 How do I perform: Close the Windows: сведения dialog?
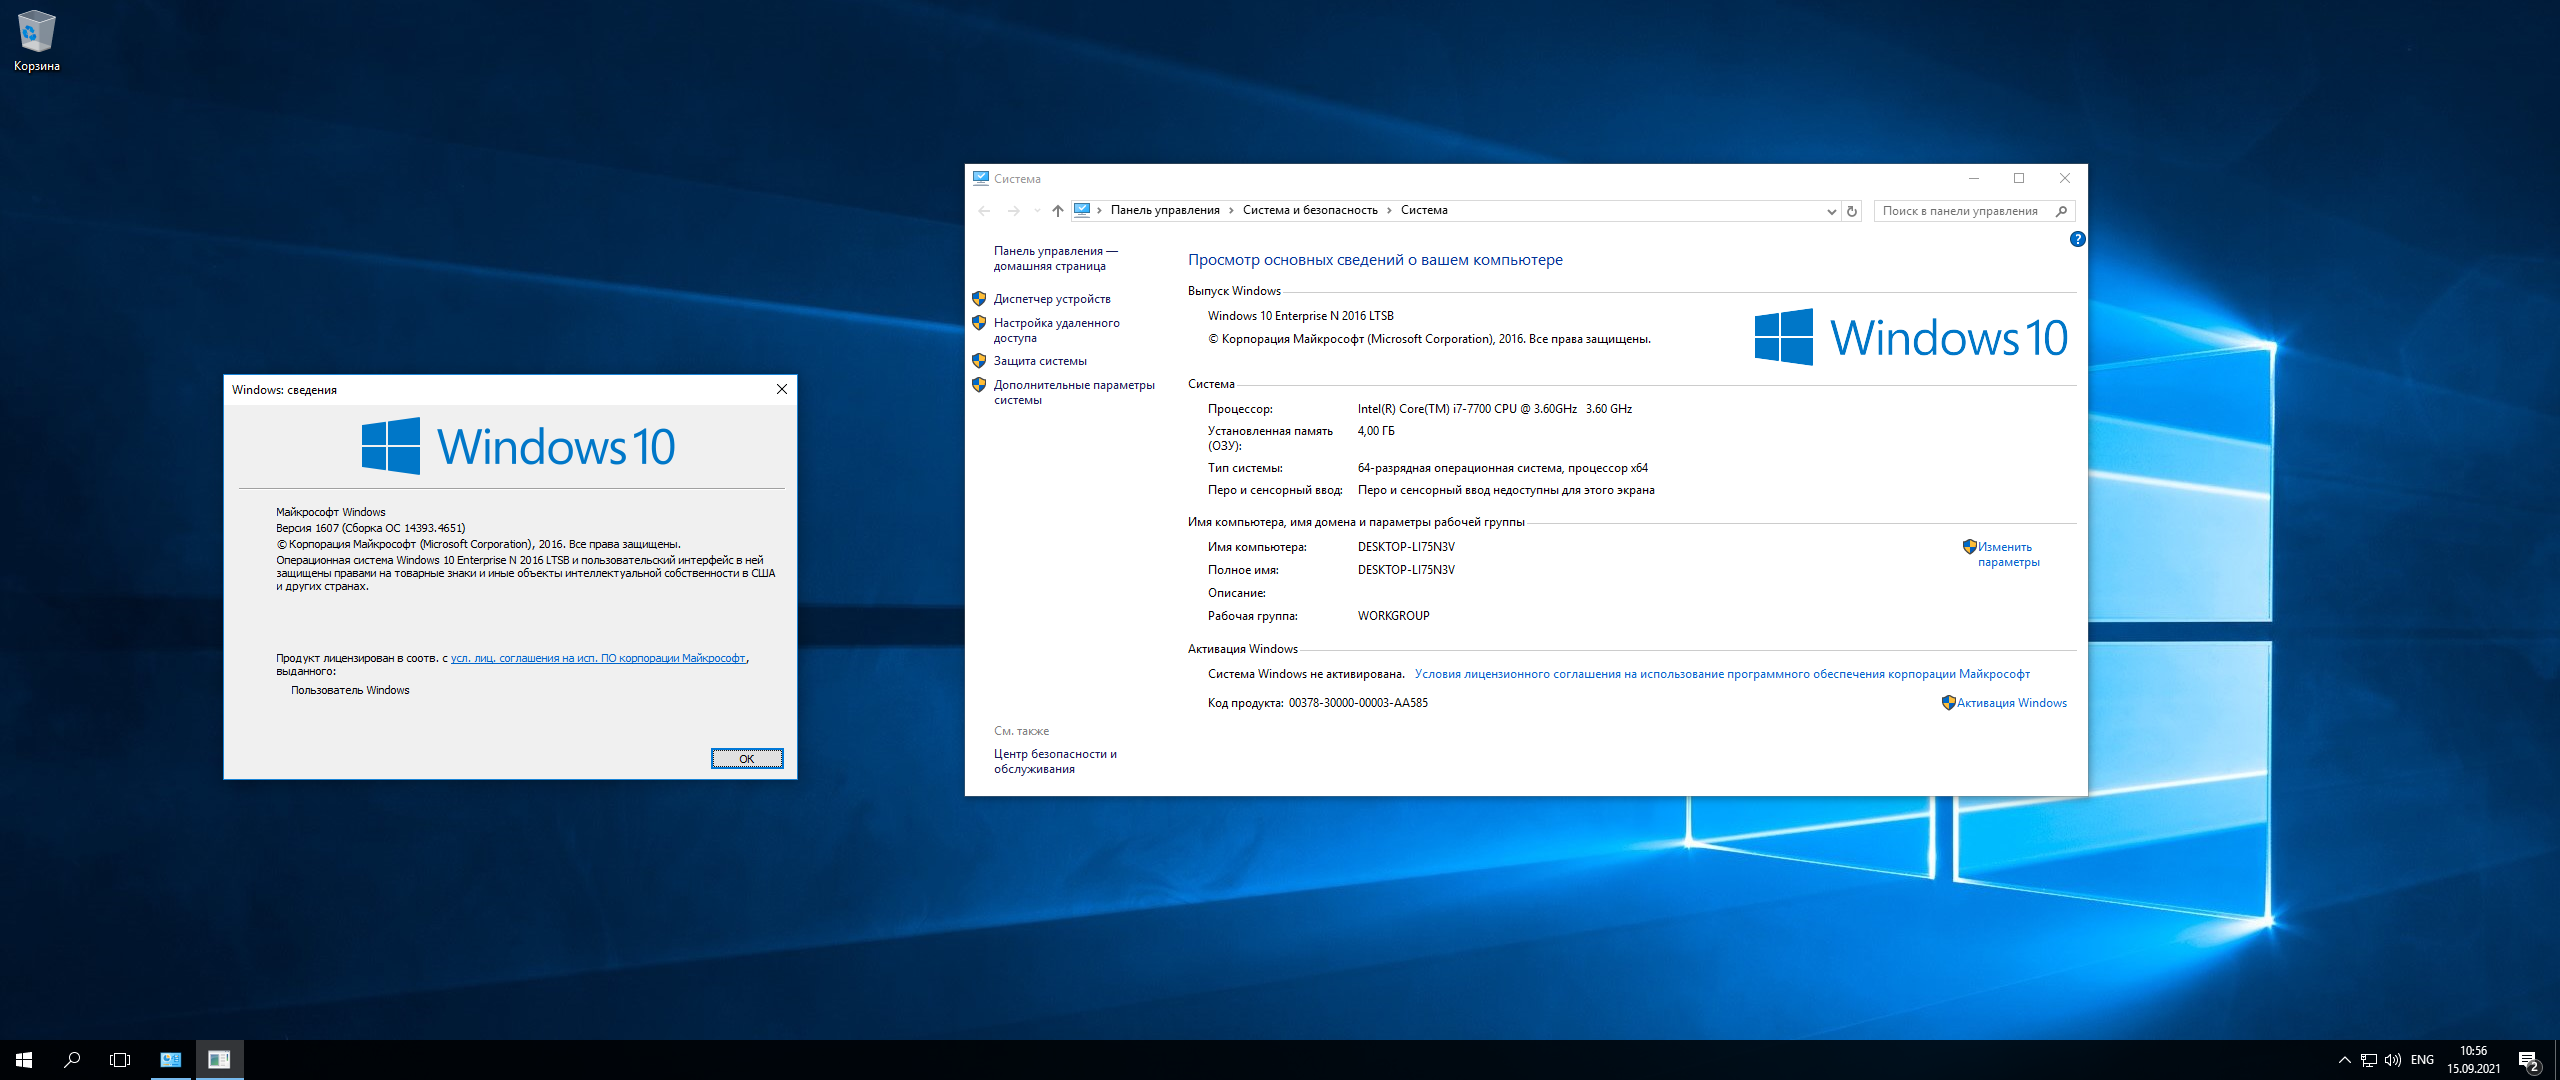click(x=782, y=389)
